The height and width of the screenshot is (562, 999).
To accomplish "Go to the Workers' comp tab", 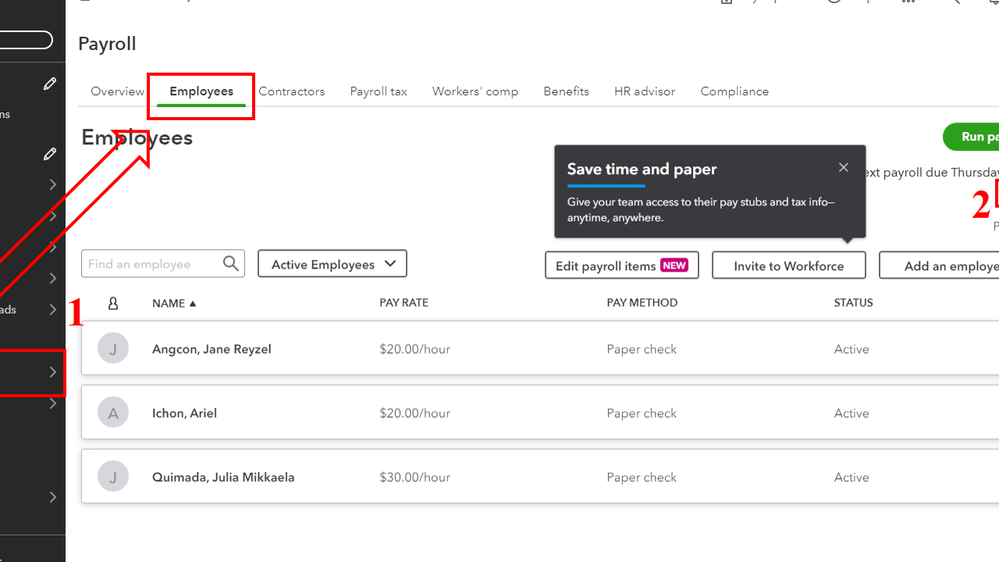I will (475, 91).
